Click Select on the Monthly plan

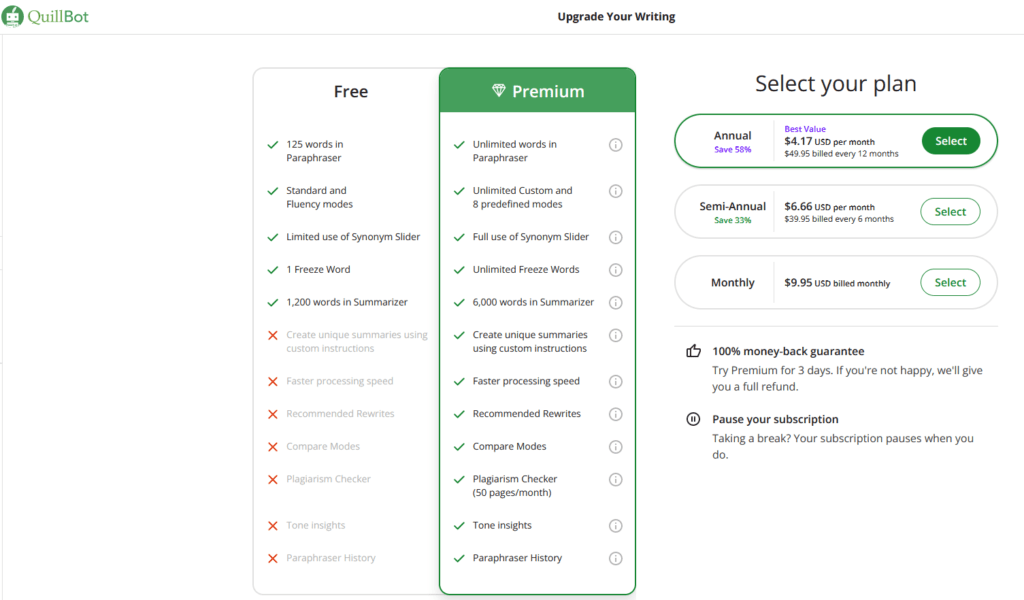950,282
